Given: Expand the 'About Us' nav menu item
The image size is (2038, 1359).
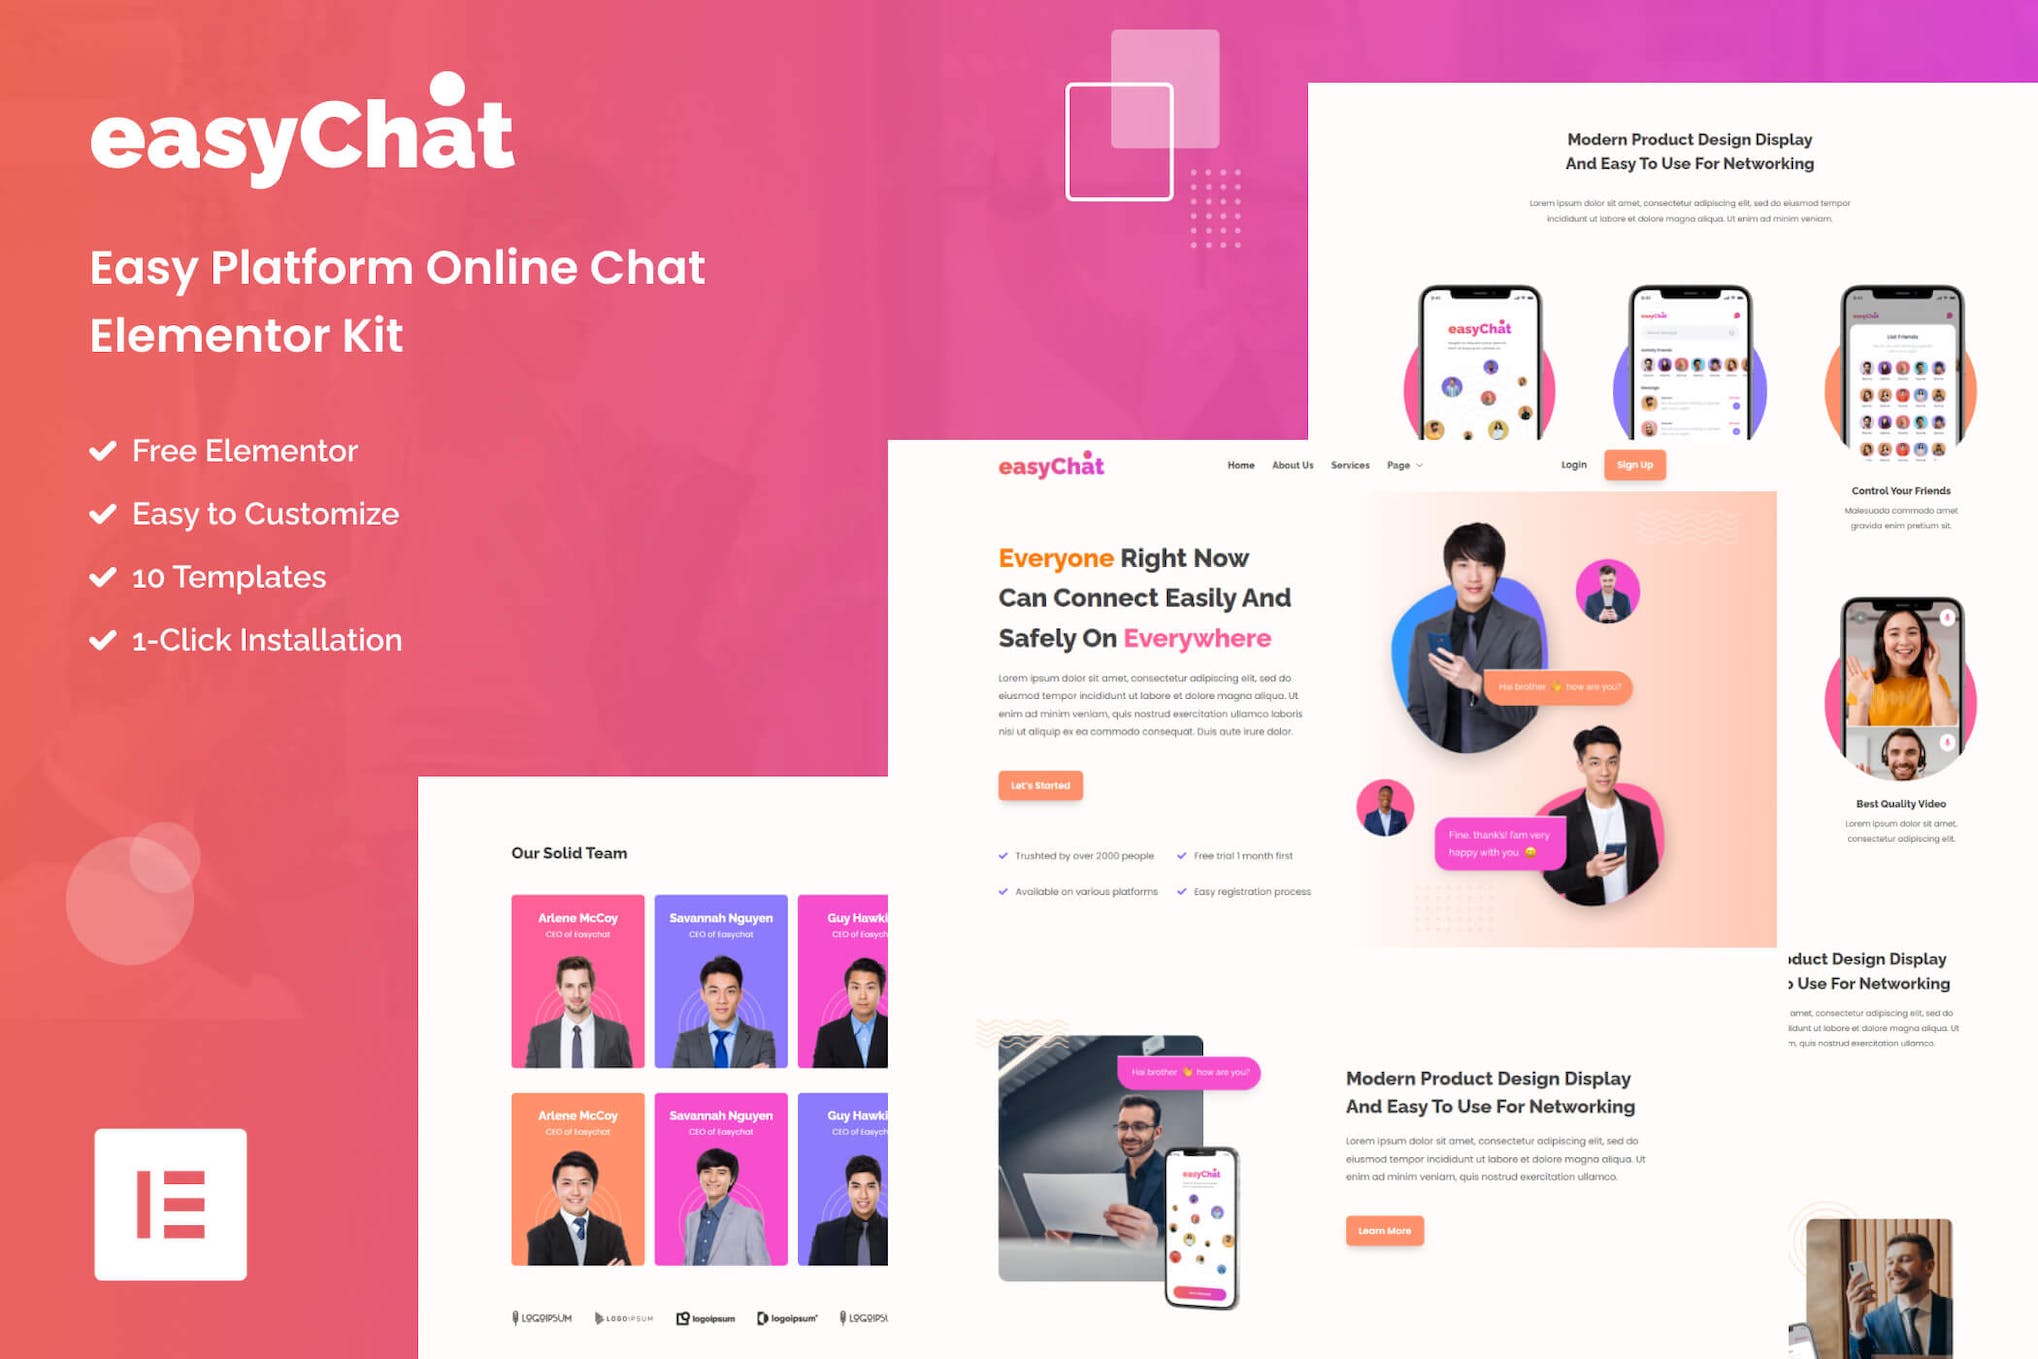Looking at the screenshot, I should (x=1292, y=464).
